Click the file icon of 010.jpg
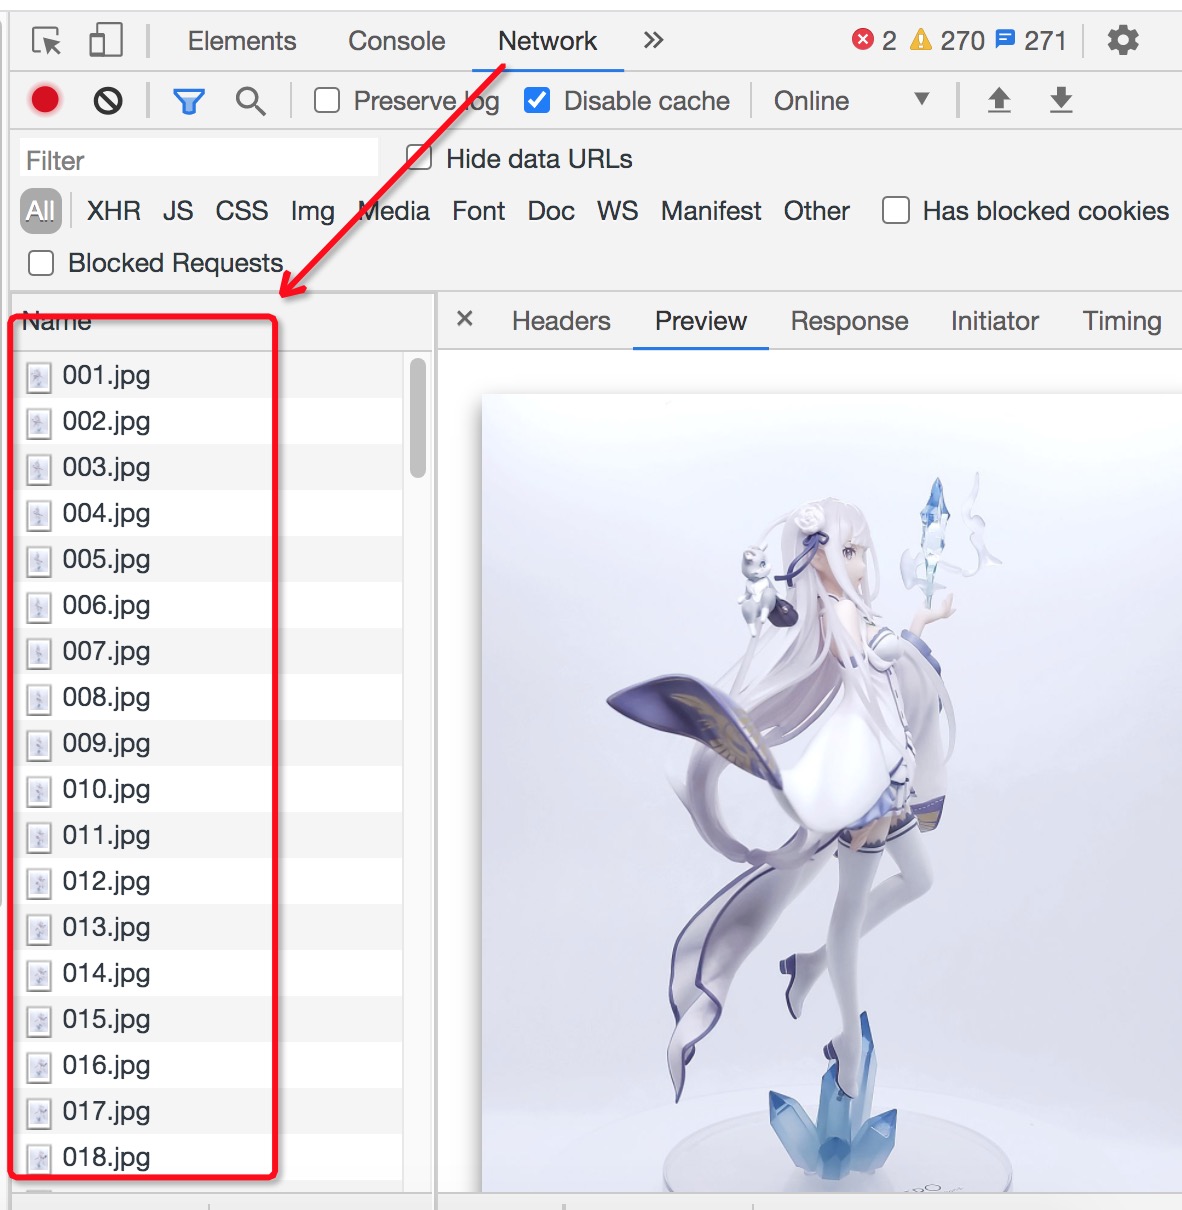Screen dimensions: 1182x1210 pyautogui.click(x=38, y=791)
